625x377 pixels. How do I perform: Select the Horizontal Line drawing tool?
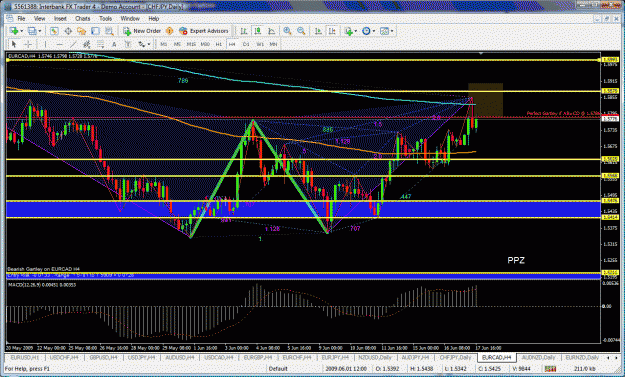[x=59, y=44]
